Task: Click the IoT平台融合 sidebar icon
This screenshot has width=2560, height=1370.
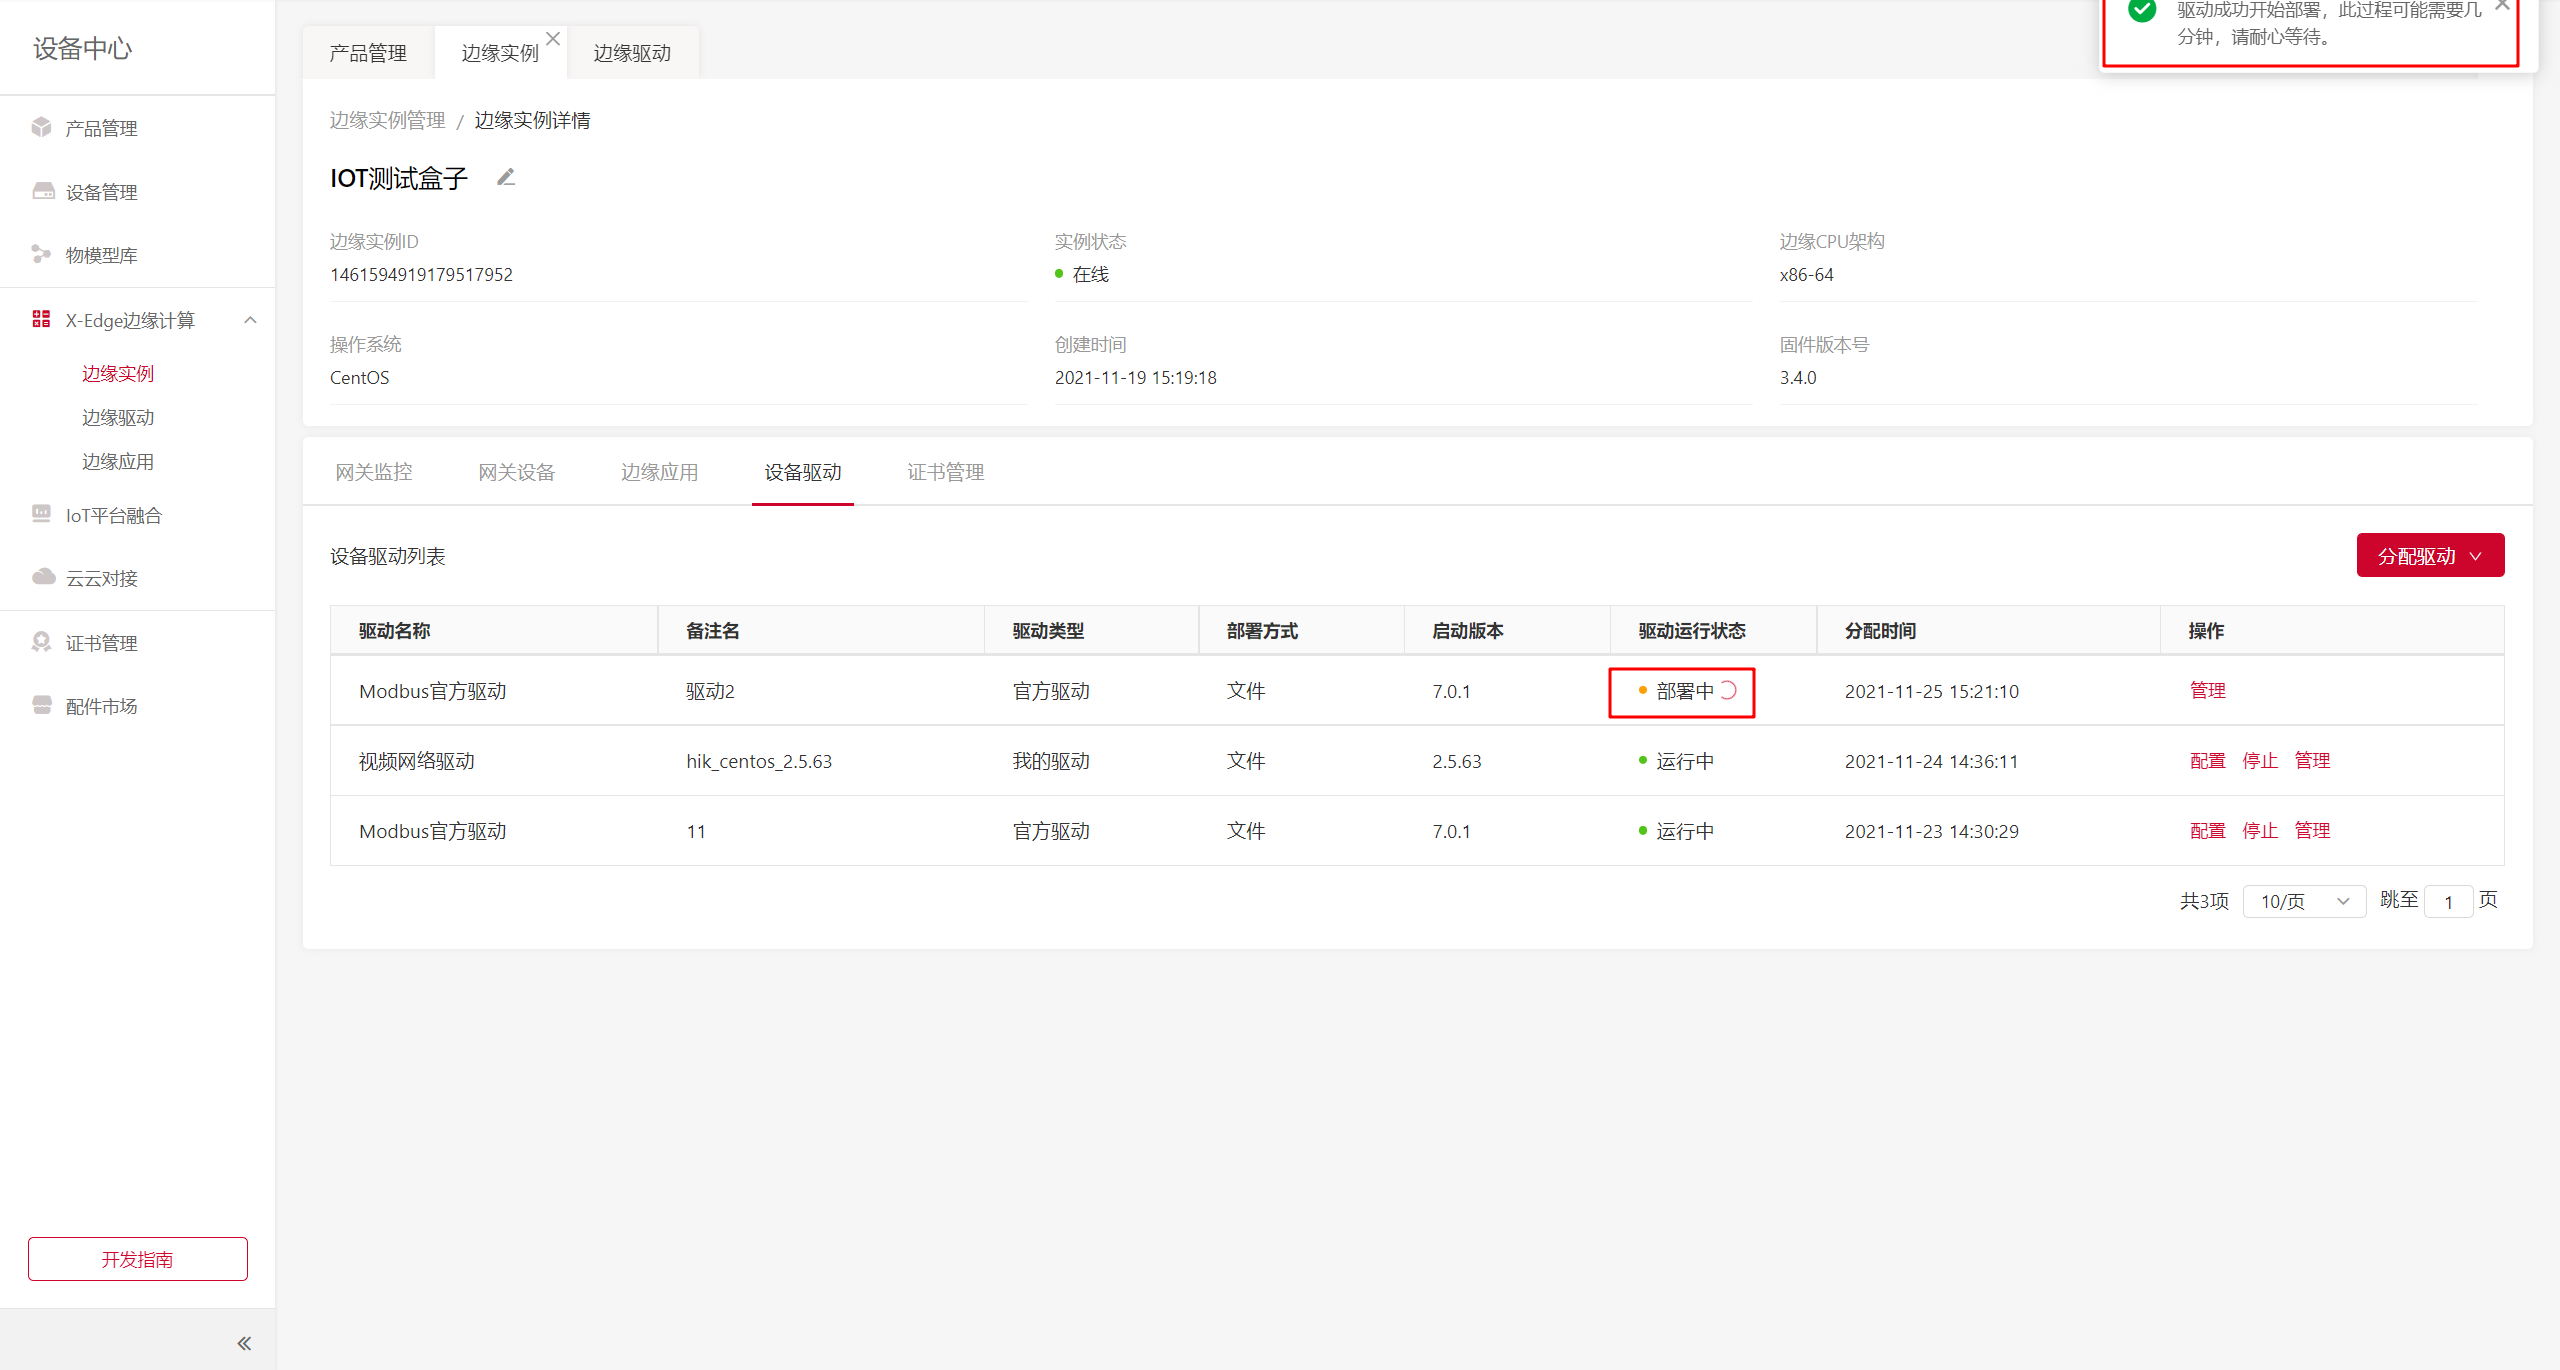Action: point(41,514)
